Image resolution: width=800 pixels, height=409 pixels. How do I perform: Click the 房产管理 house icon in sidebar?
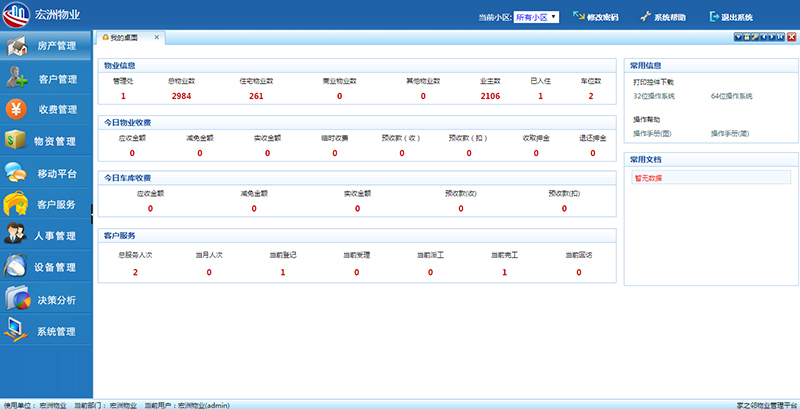pyautogui.click(x=17, y=46)
